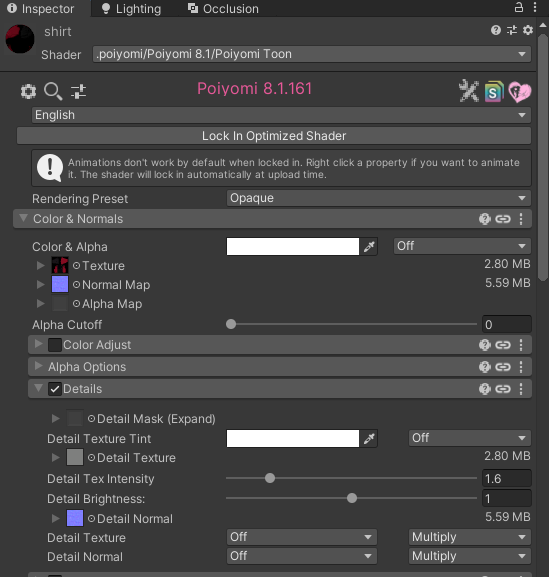Open help for Color & Normals section
549x577 pixels.
[x=485, y=219]
